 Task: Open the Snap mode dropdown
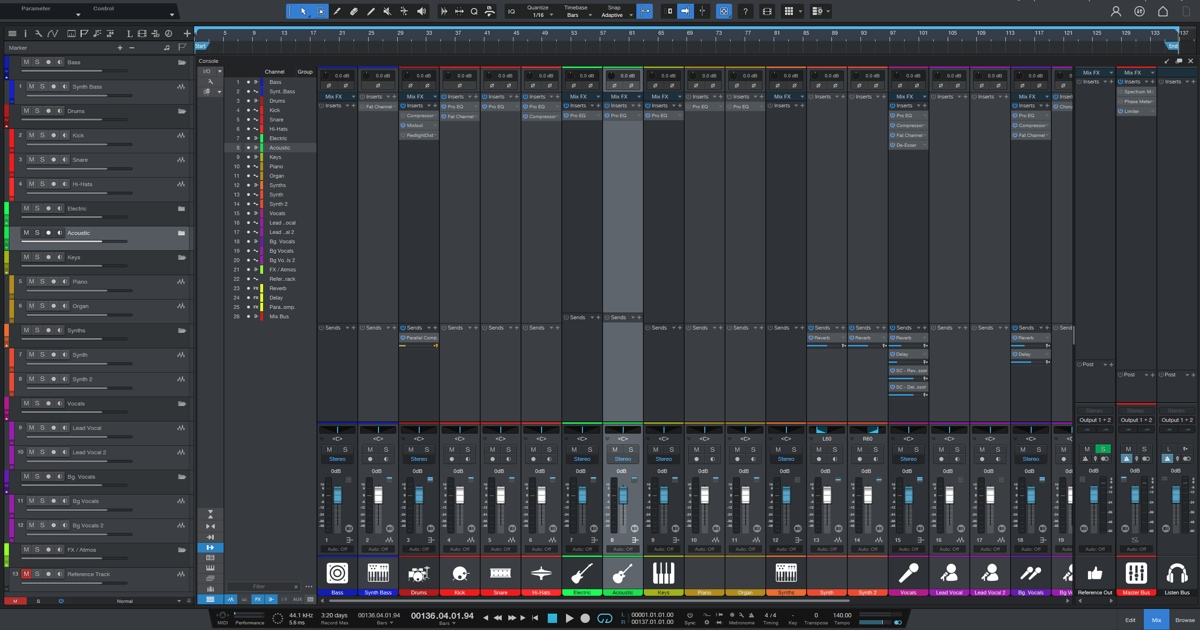pyautogui.click(x=612, y=15)
